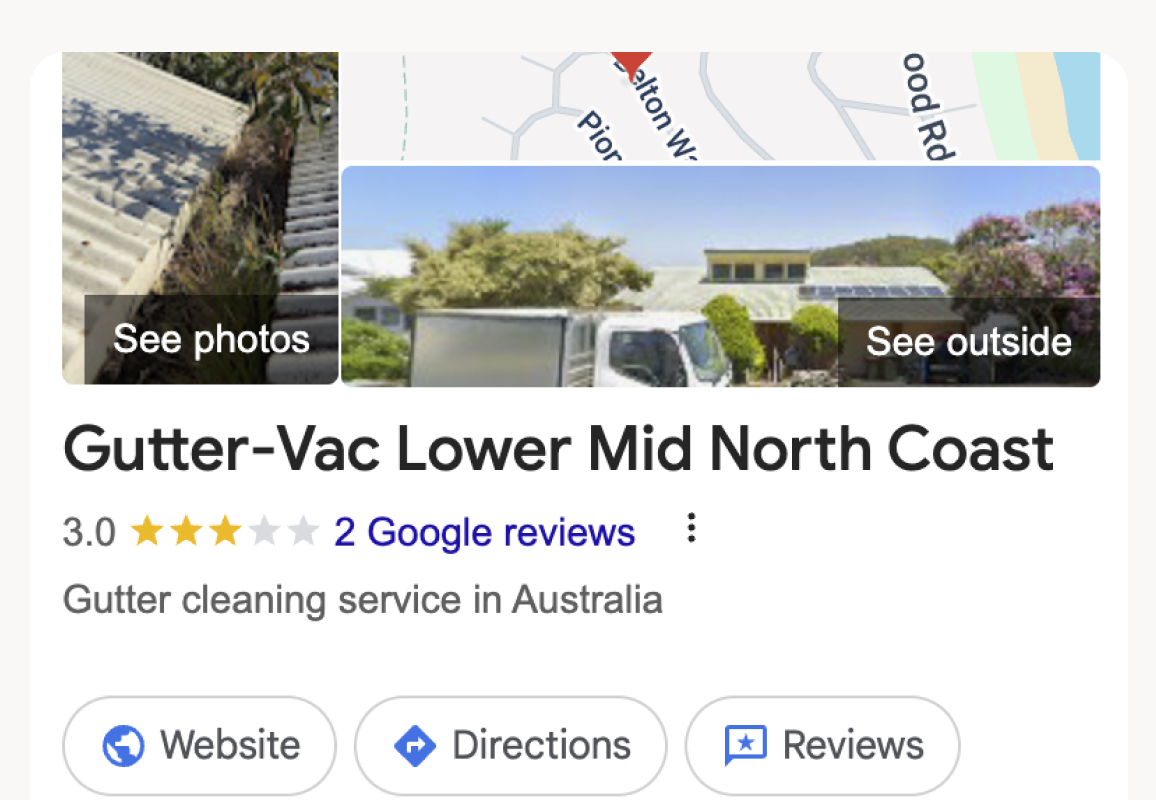Click the 3.0 rating number

coord(89,532)
